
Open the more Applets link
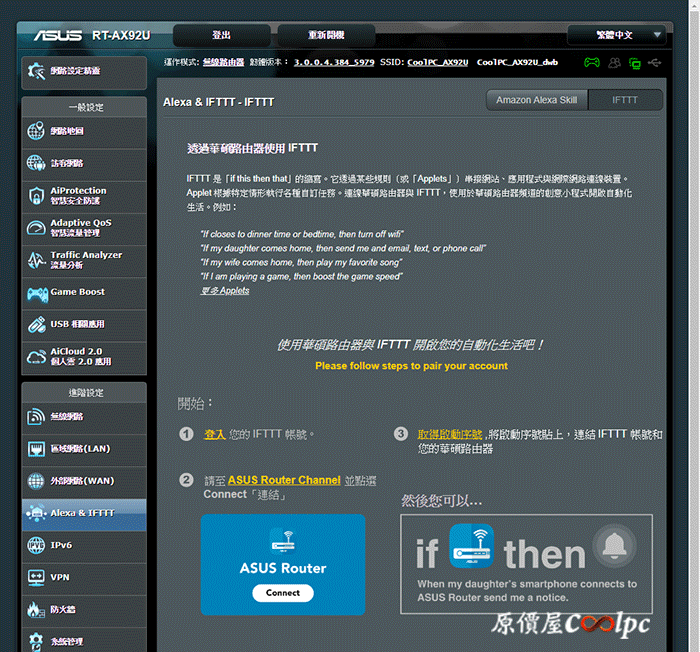pos(225,291)
